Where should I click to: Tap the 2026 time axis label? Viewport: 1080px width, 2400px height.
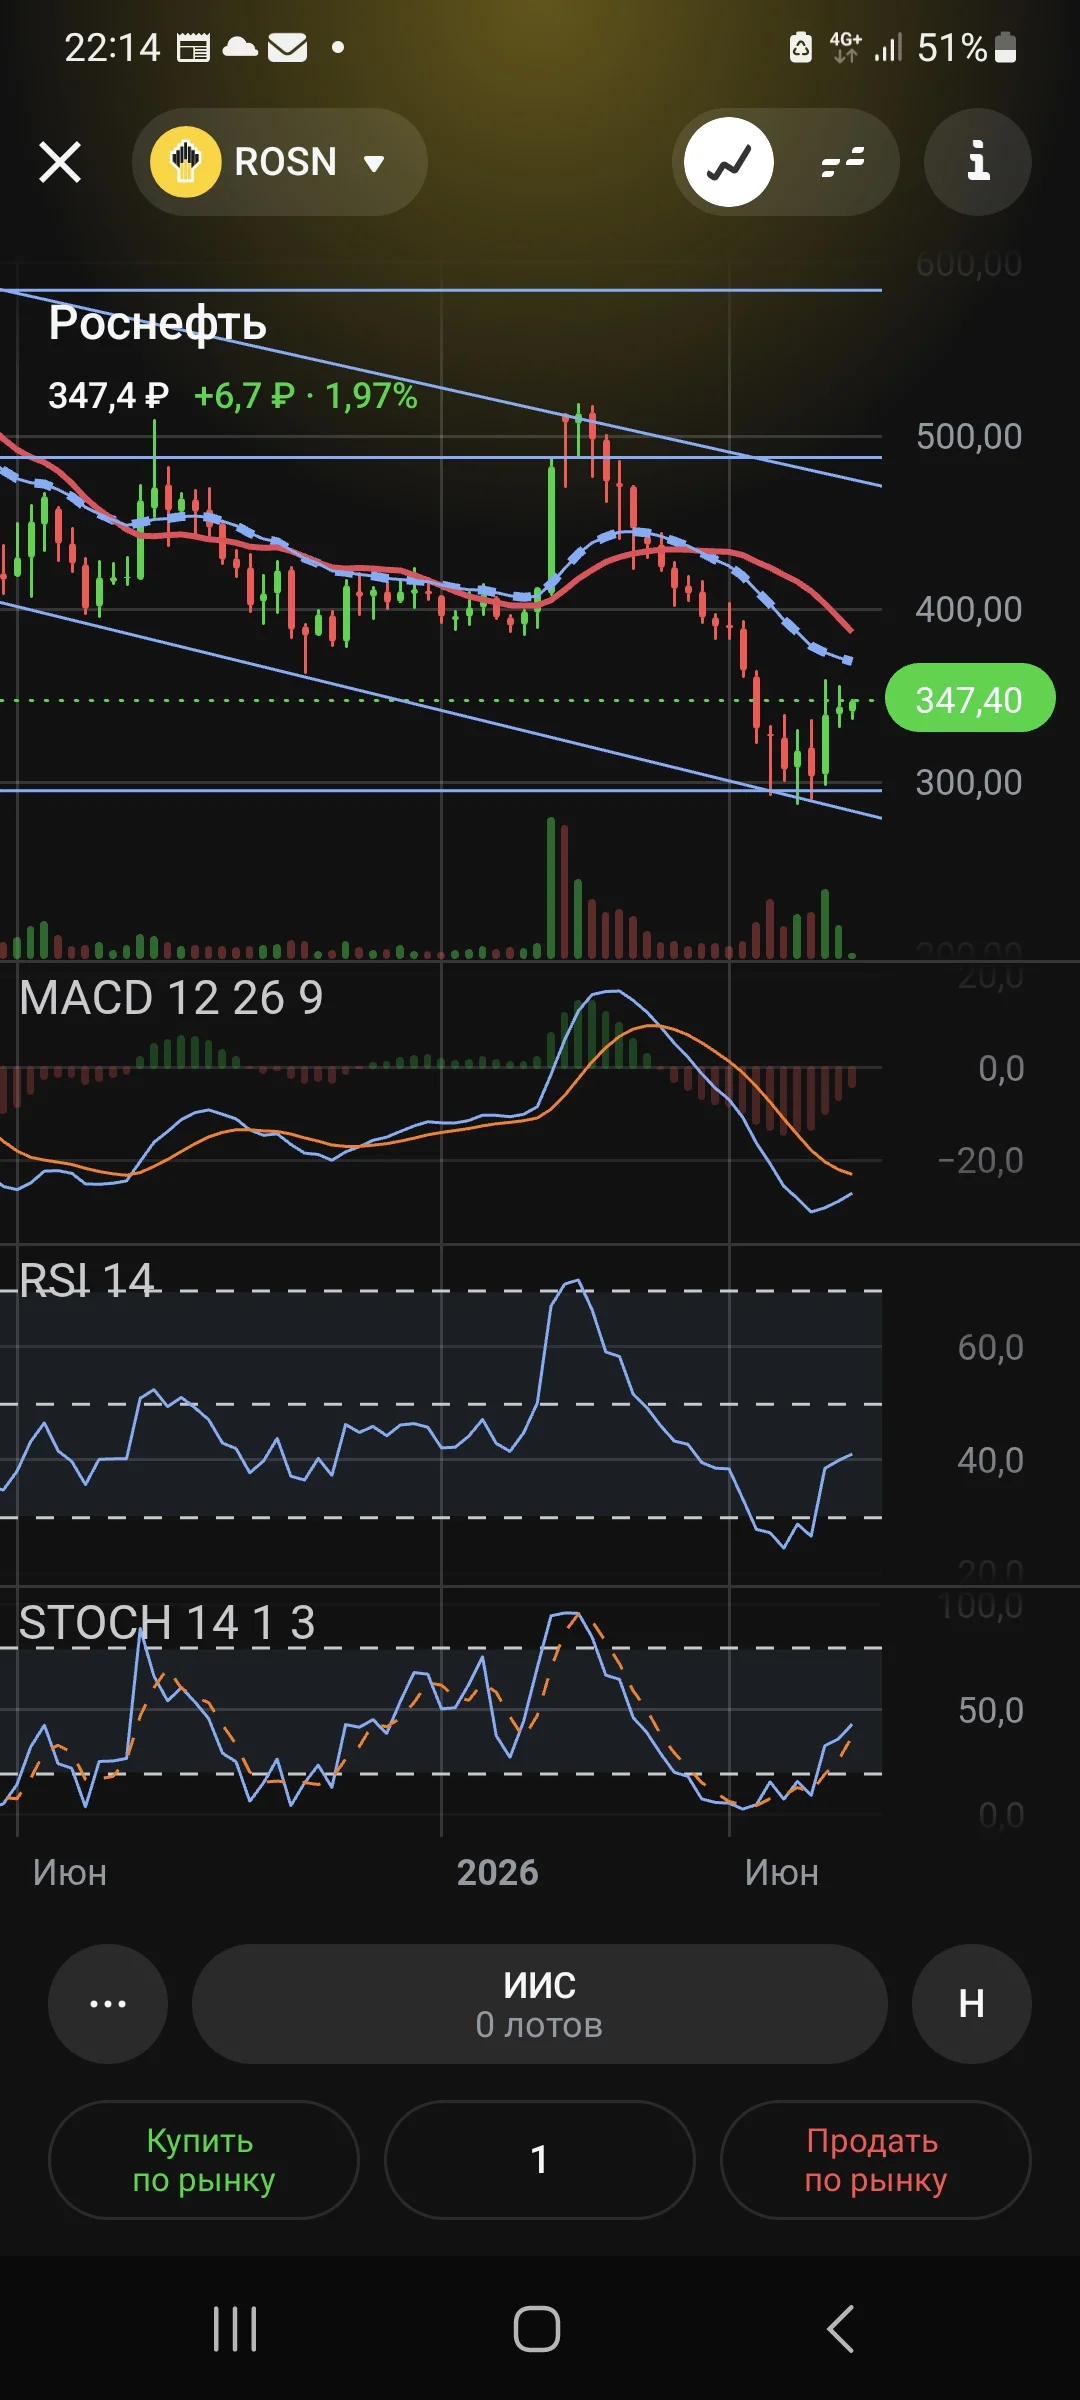pos(498,1872)
